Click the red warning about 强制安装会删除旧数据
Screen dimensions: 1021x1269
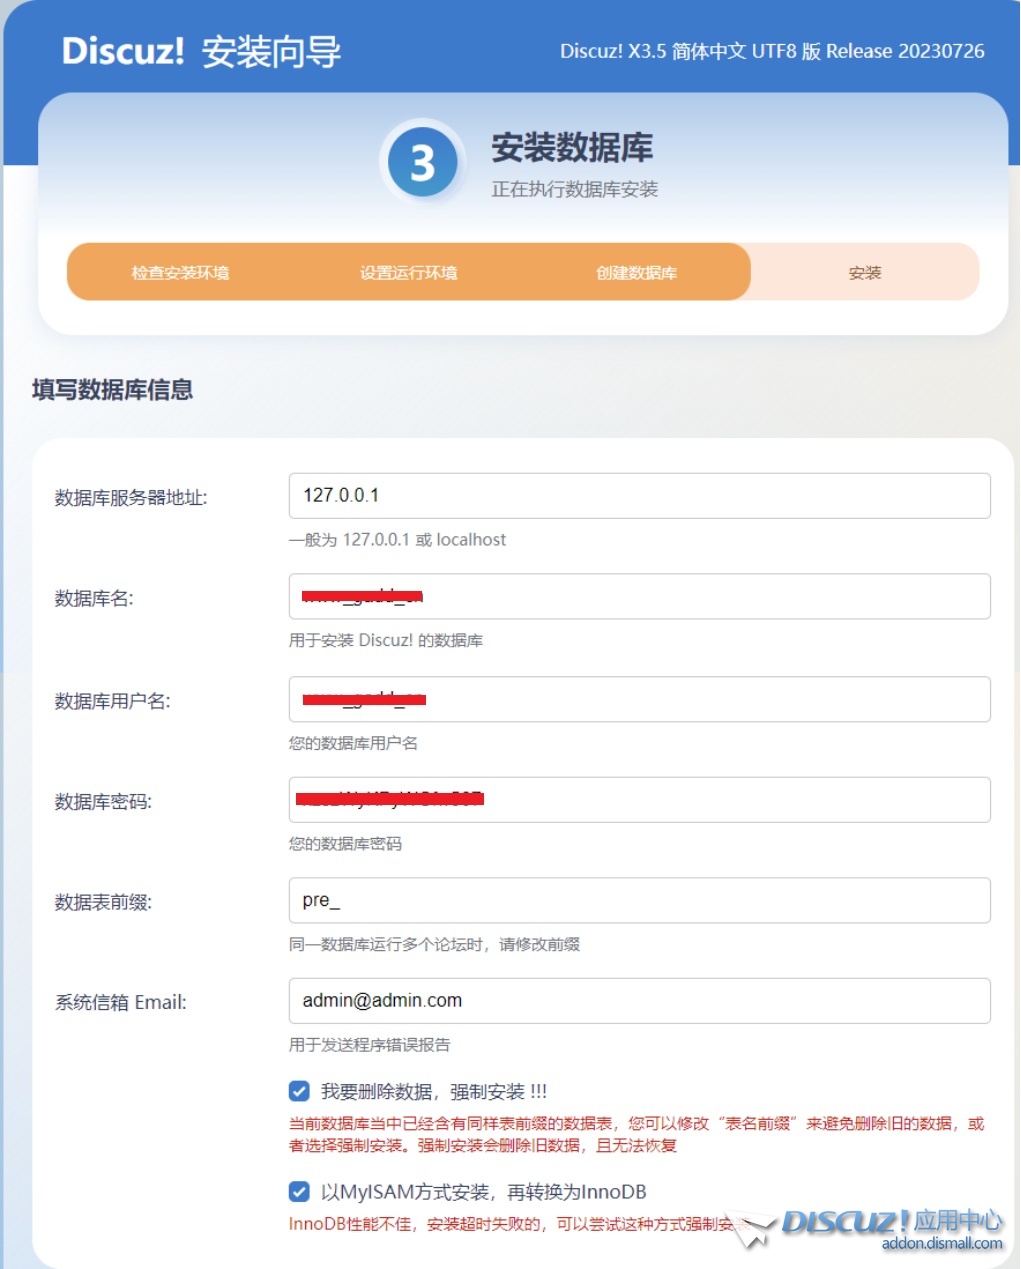(637, 1134)
